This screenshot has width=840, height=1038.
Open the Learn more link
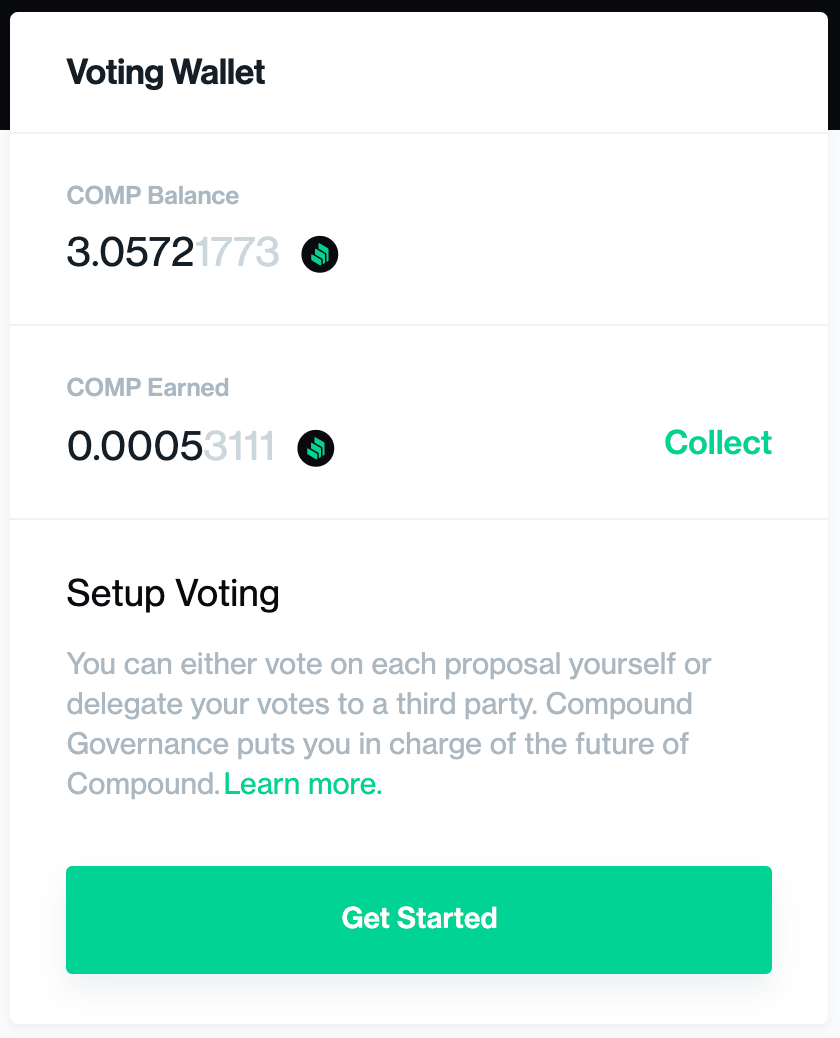click(x=303, y=784)
